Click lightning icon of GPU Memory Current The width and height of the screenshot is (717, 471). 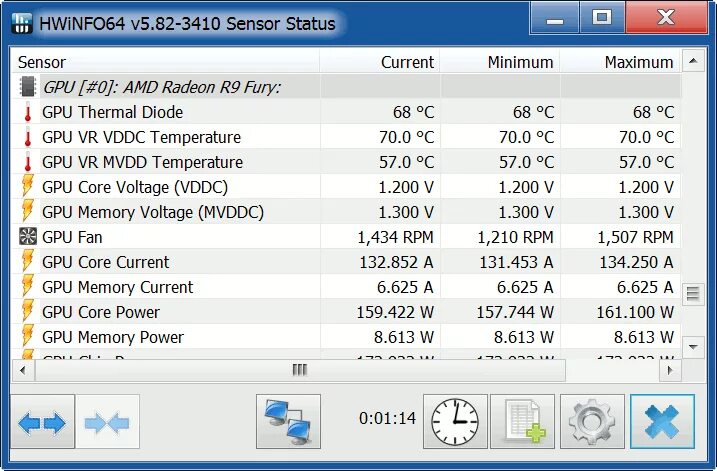point(28,286)
